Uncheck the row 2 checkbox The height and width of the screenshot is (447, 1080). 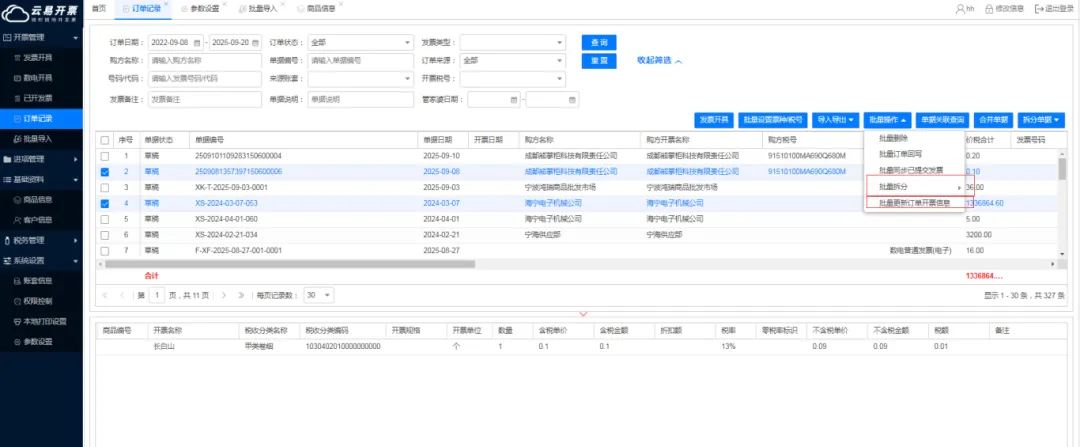(x=105, y=172)
